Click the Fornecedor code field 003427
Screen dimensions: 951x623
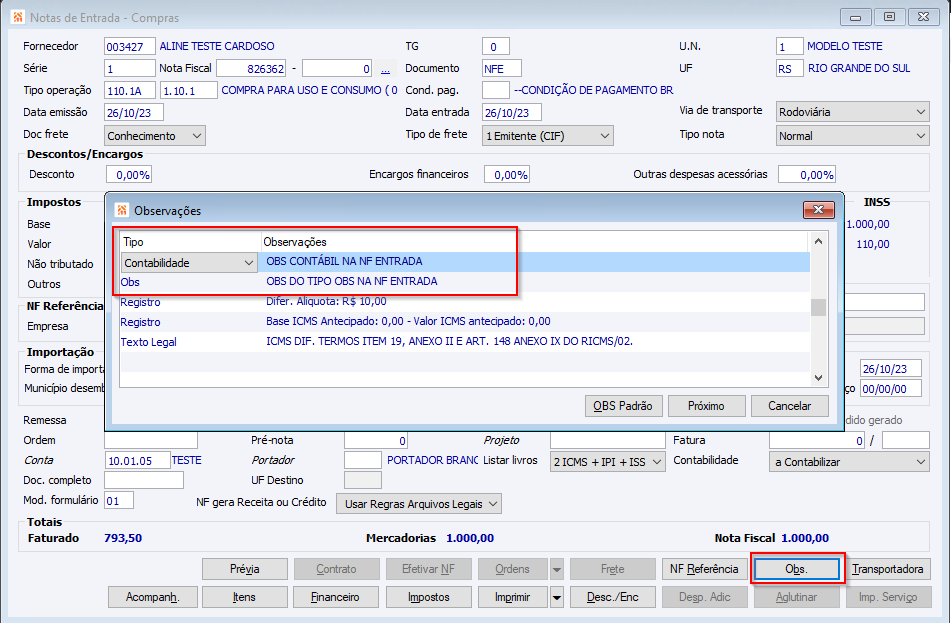(129, 47)
